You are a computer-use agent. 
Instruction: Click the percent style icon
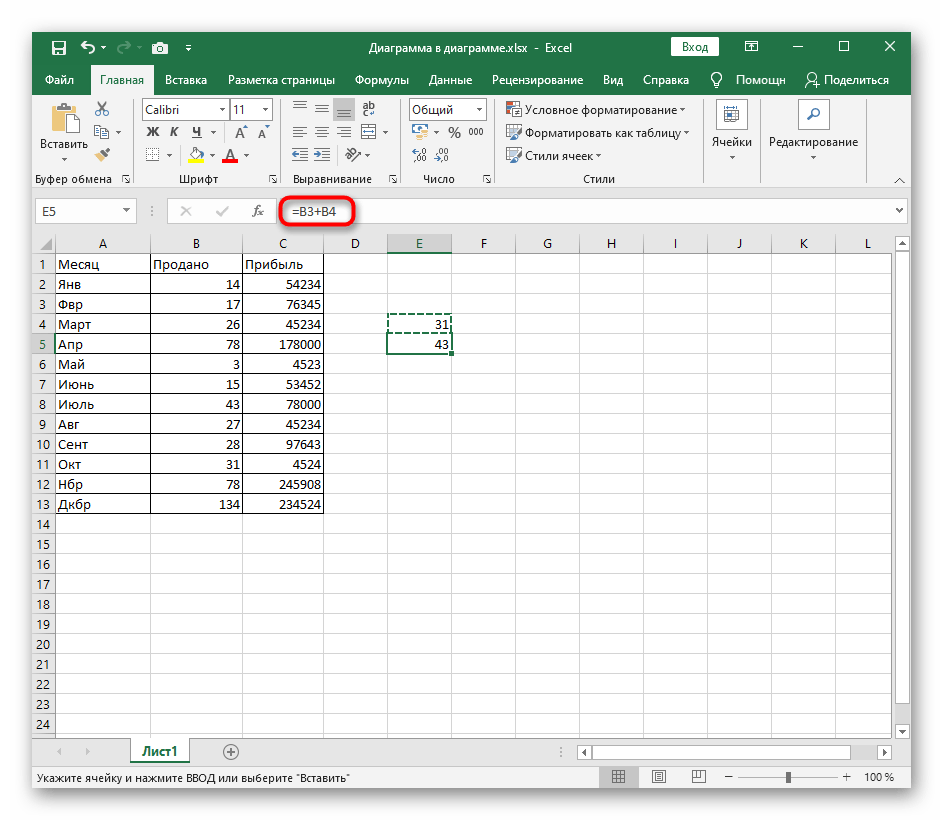(453, 132)
